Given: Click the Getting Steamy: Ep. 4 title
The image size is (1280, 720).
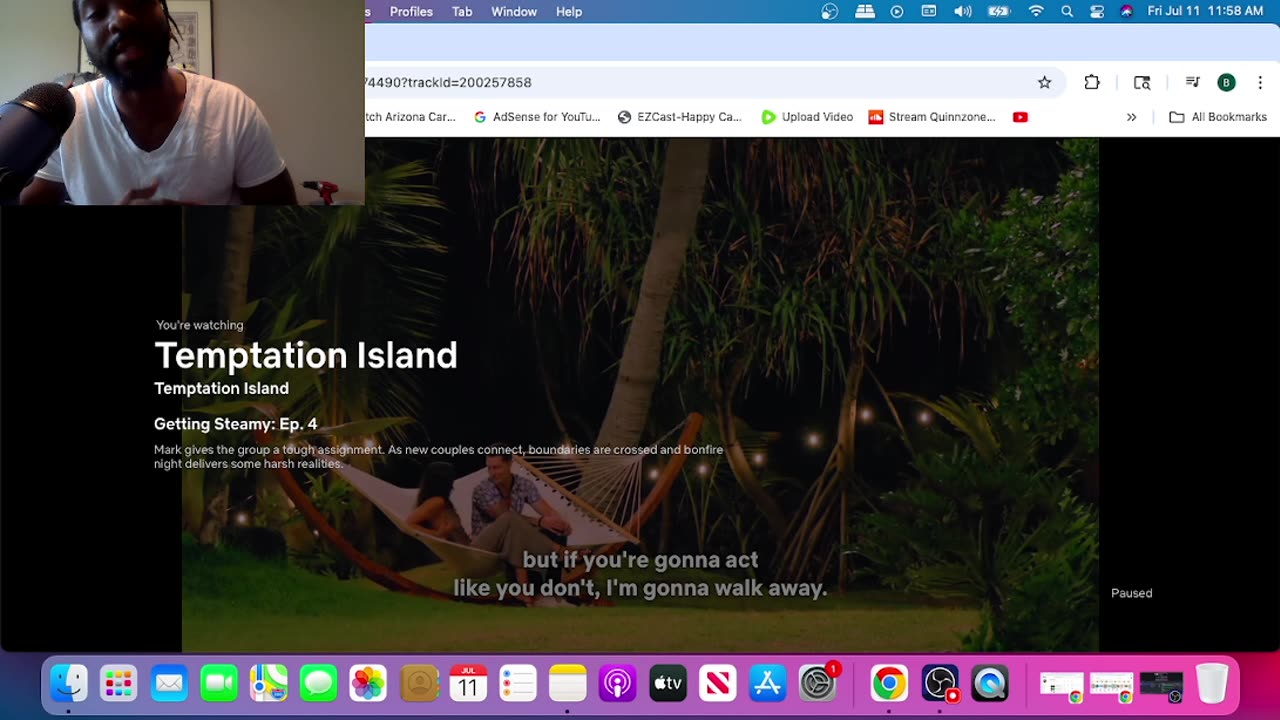Looking at the screenshot, I should click(235, 424).
